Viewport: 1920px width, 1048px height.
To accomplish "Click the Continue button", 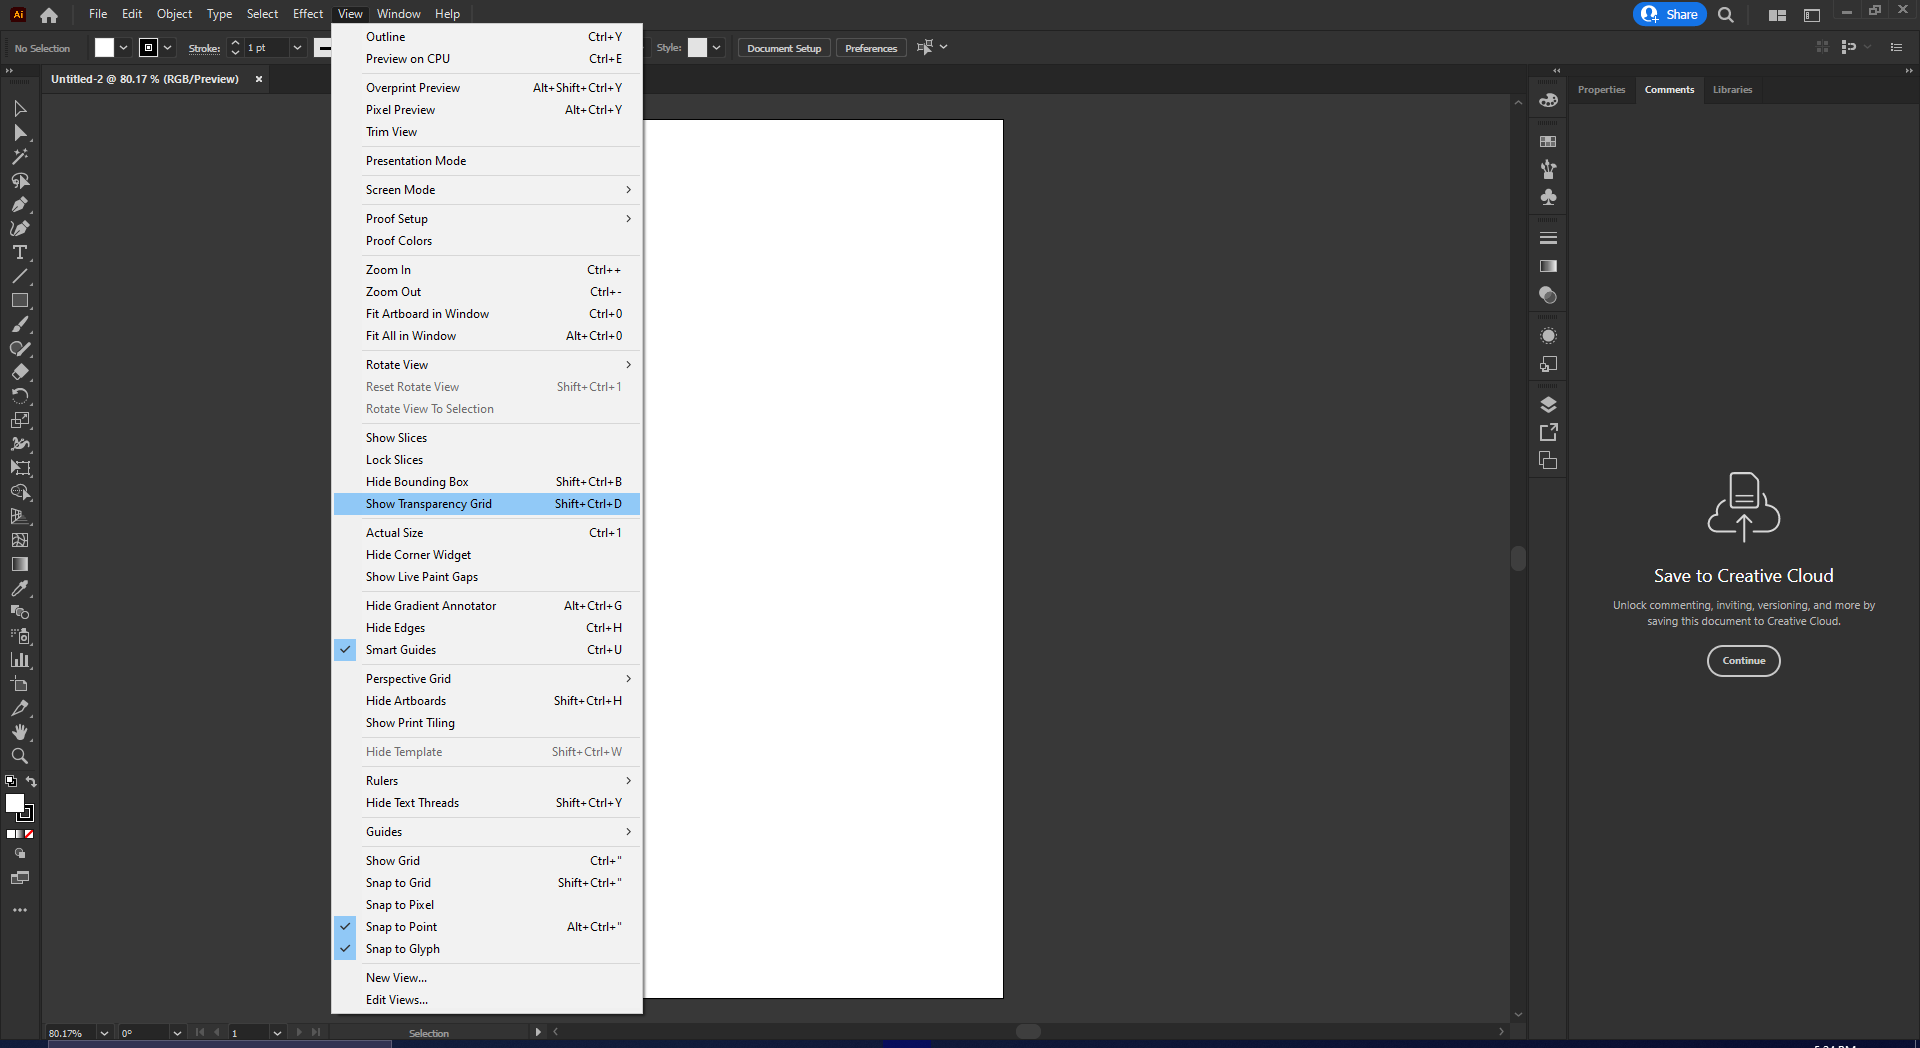I will pos(1743,661).
